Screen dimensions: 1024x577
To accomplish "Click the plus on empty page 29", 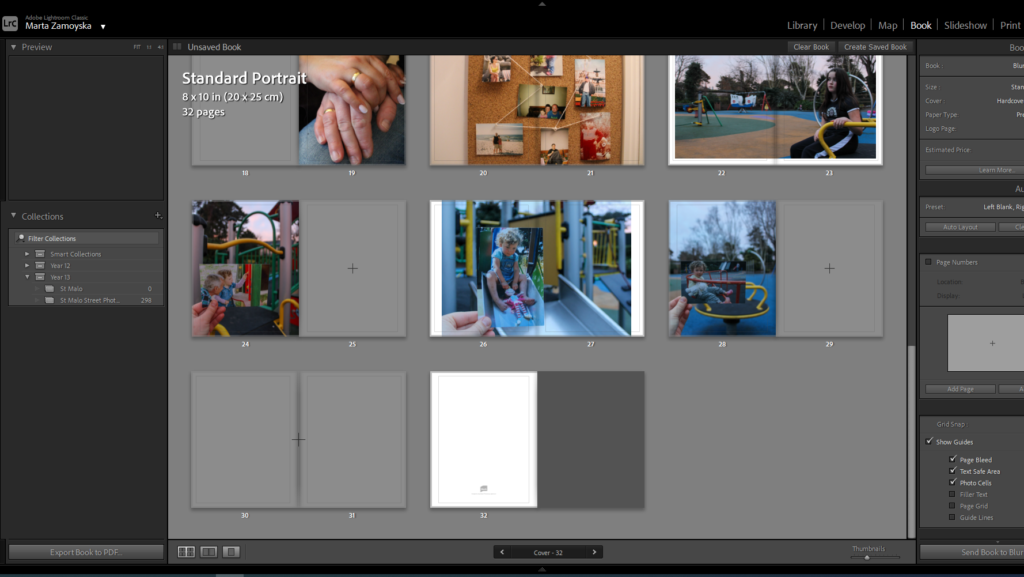I will pyautogui.click(x=829, y=268).
